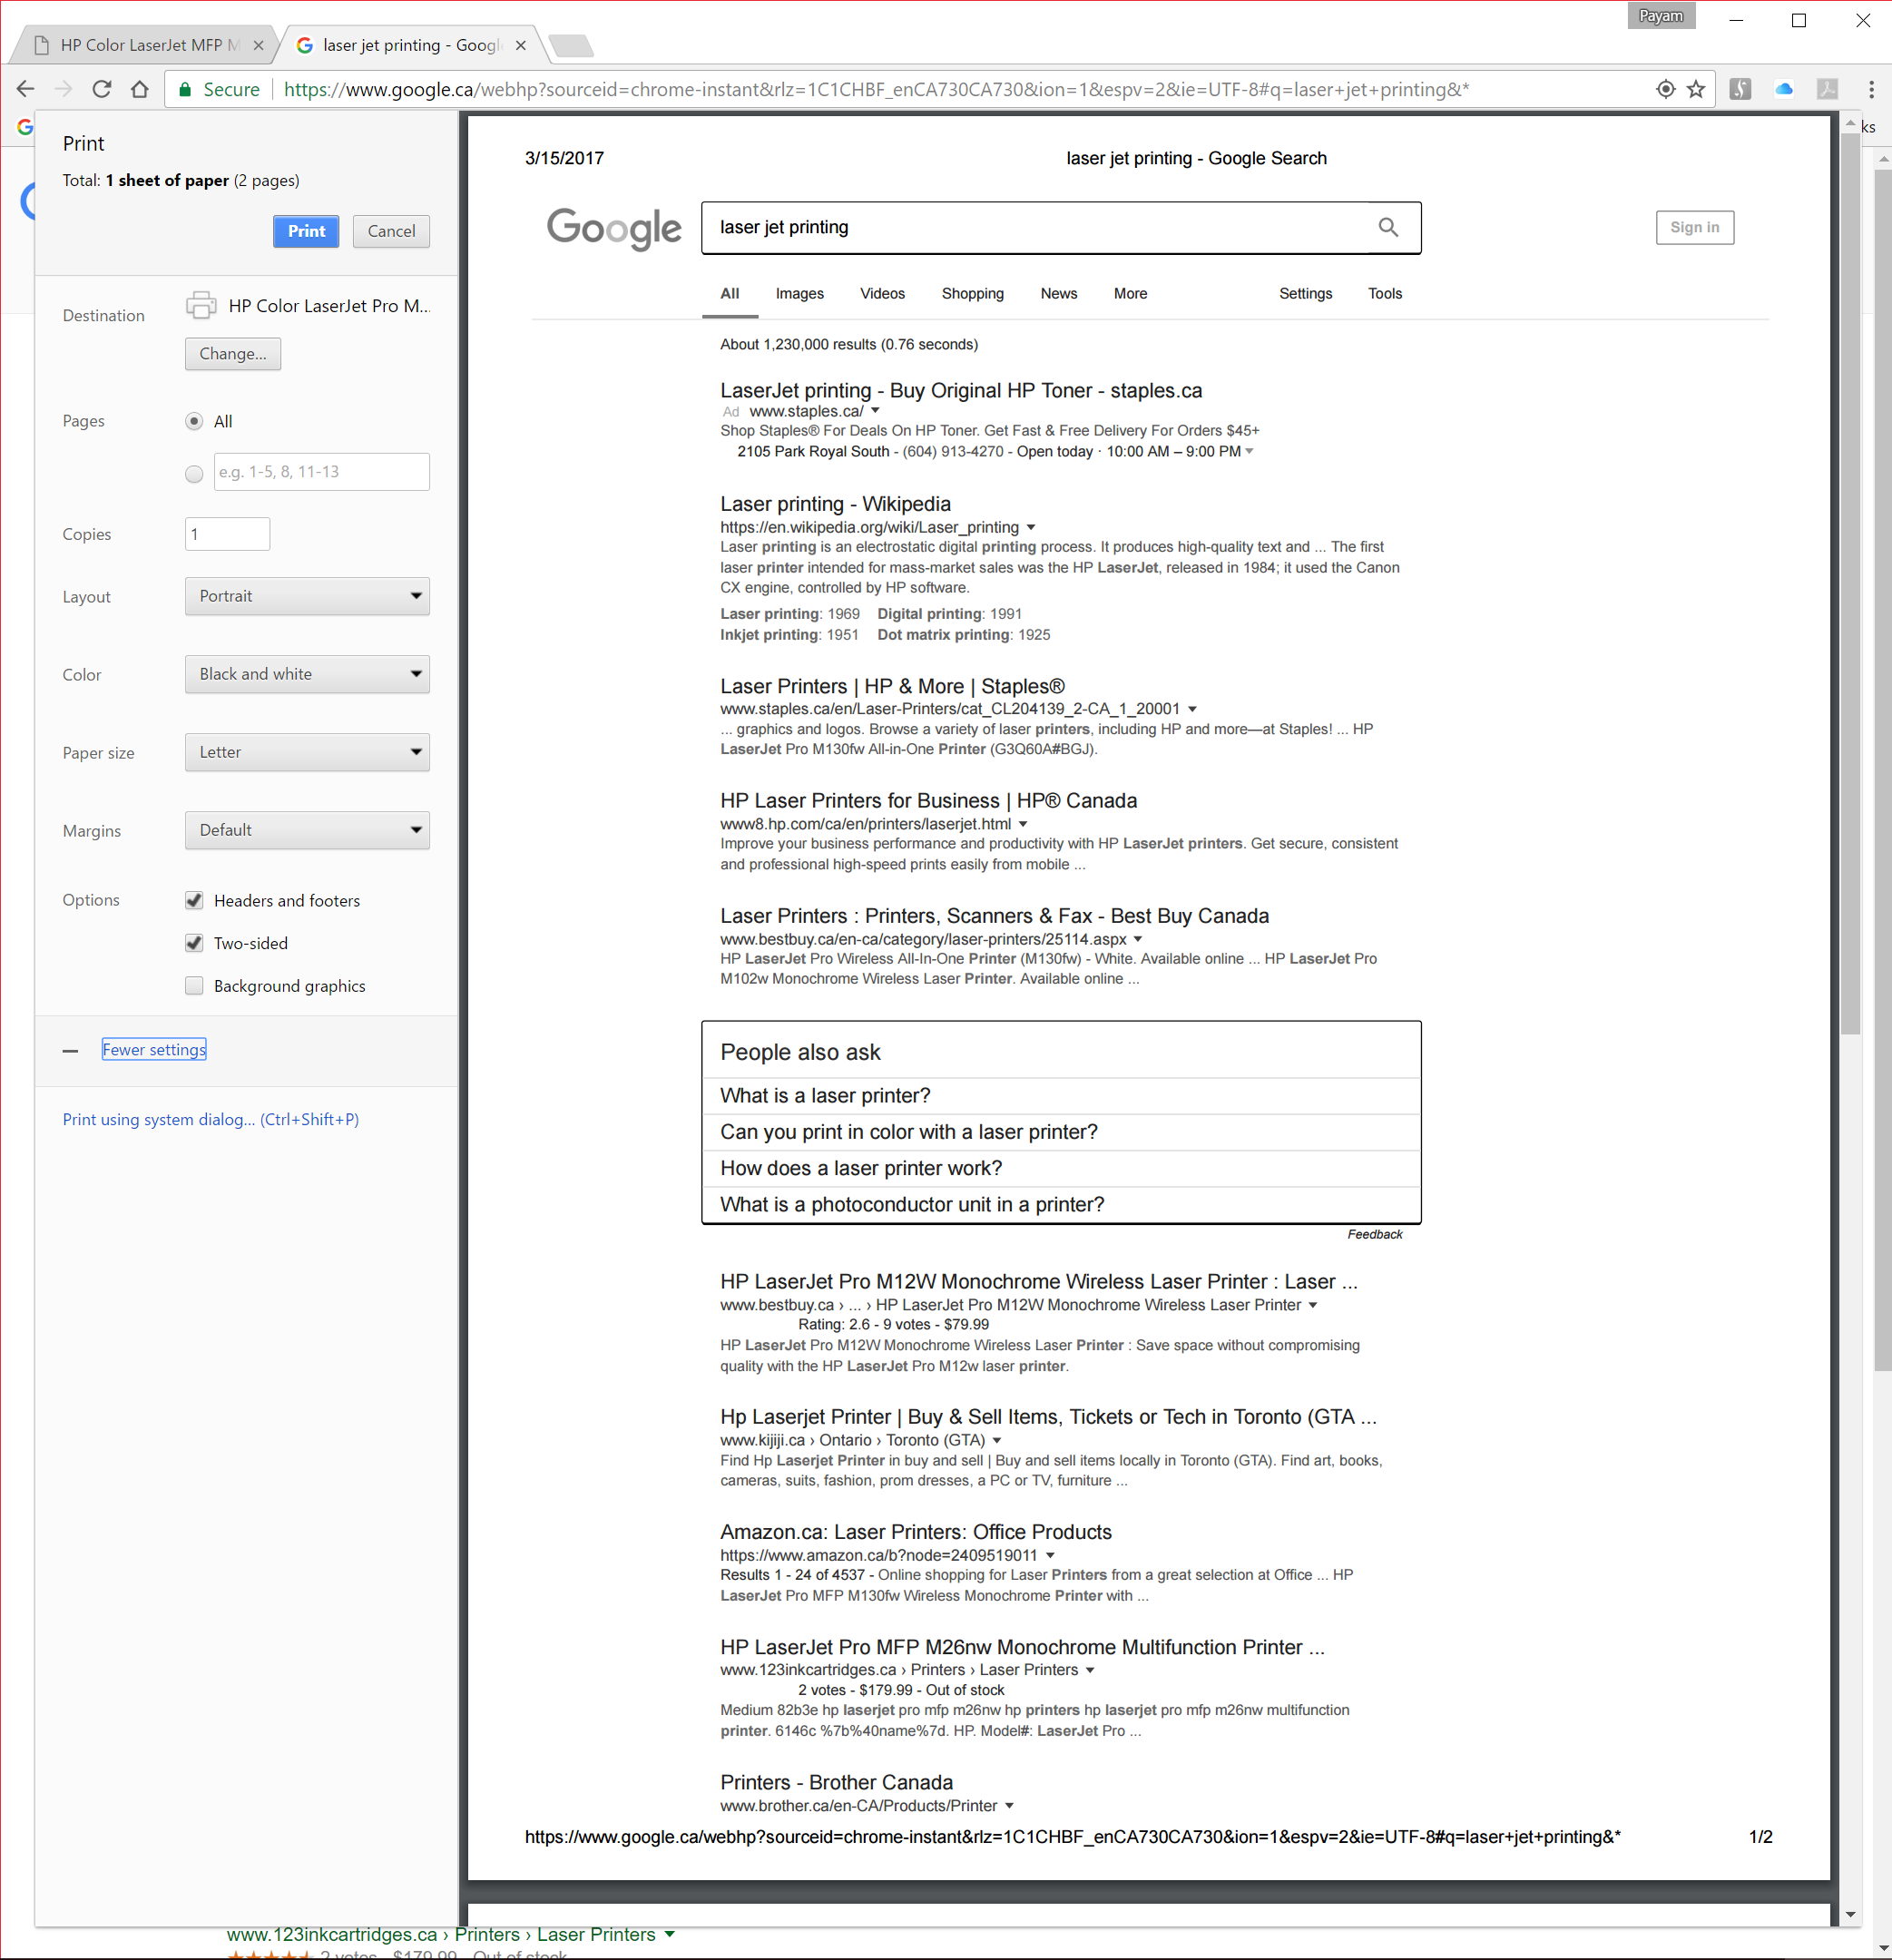Click the printer icon beside destination name
This screenshot has height=1960, width=1892.
click(x=201, y=305)
